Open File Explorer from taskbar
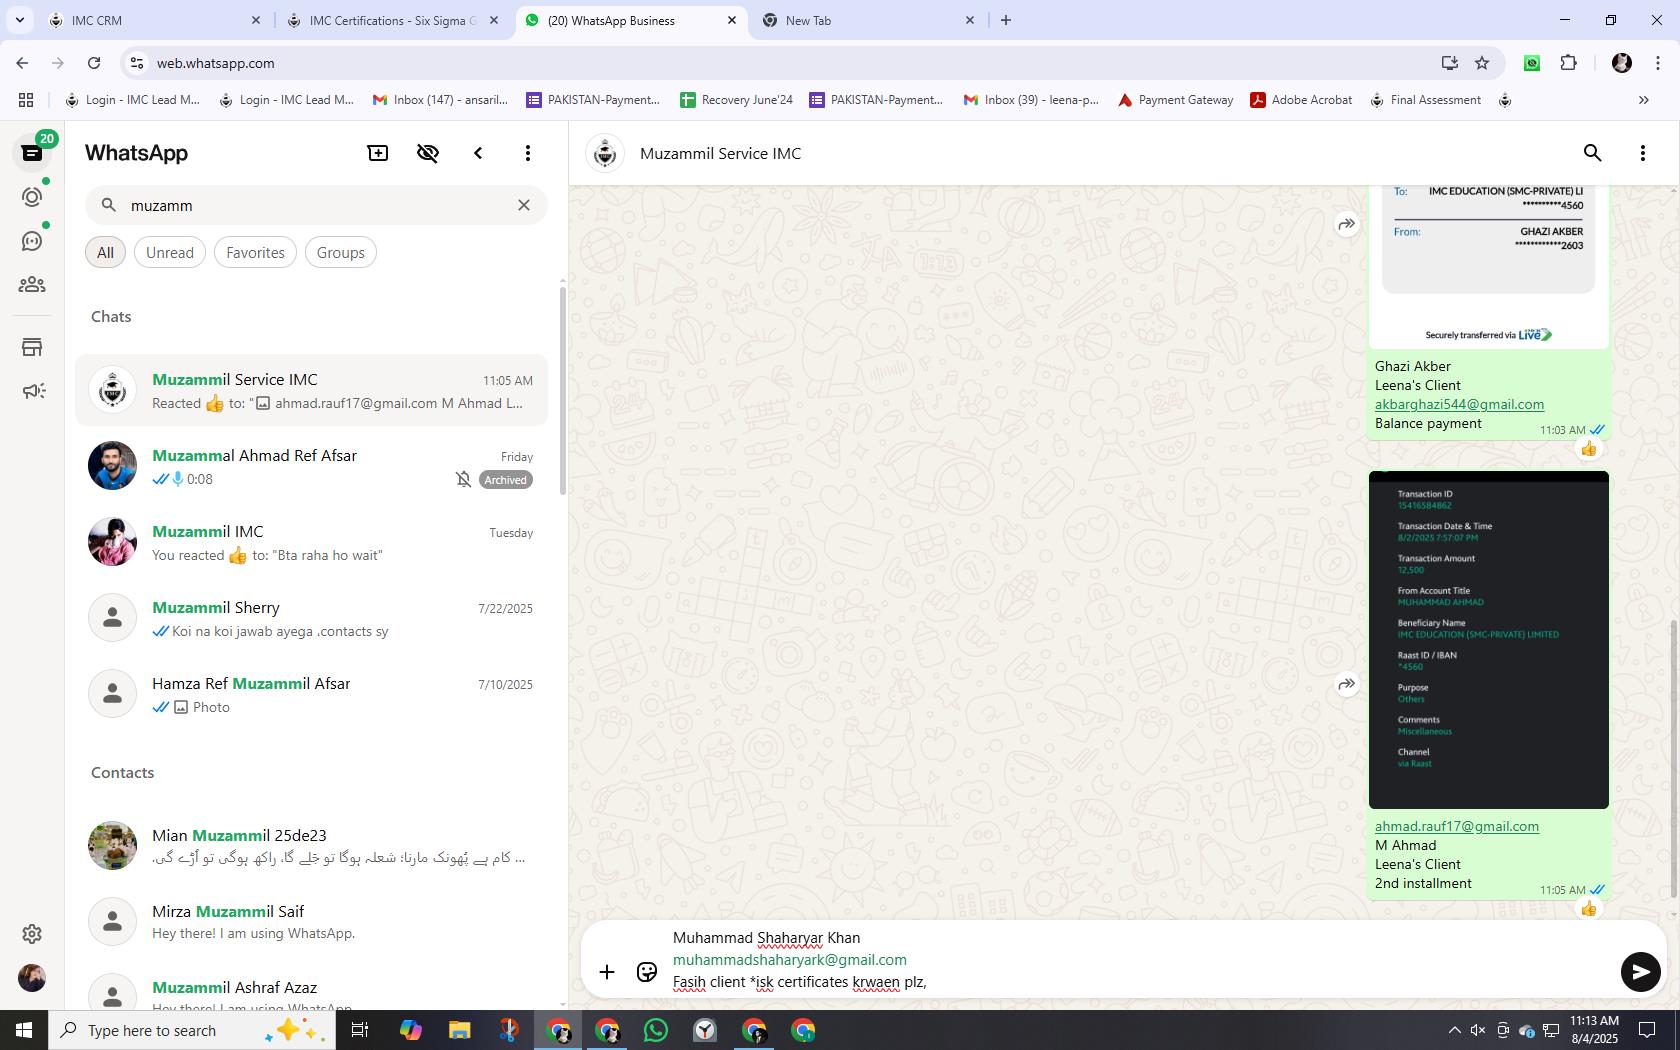 click(459, 1030)
